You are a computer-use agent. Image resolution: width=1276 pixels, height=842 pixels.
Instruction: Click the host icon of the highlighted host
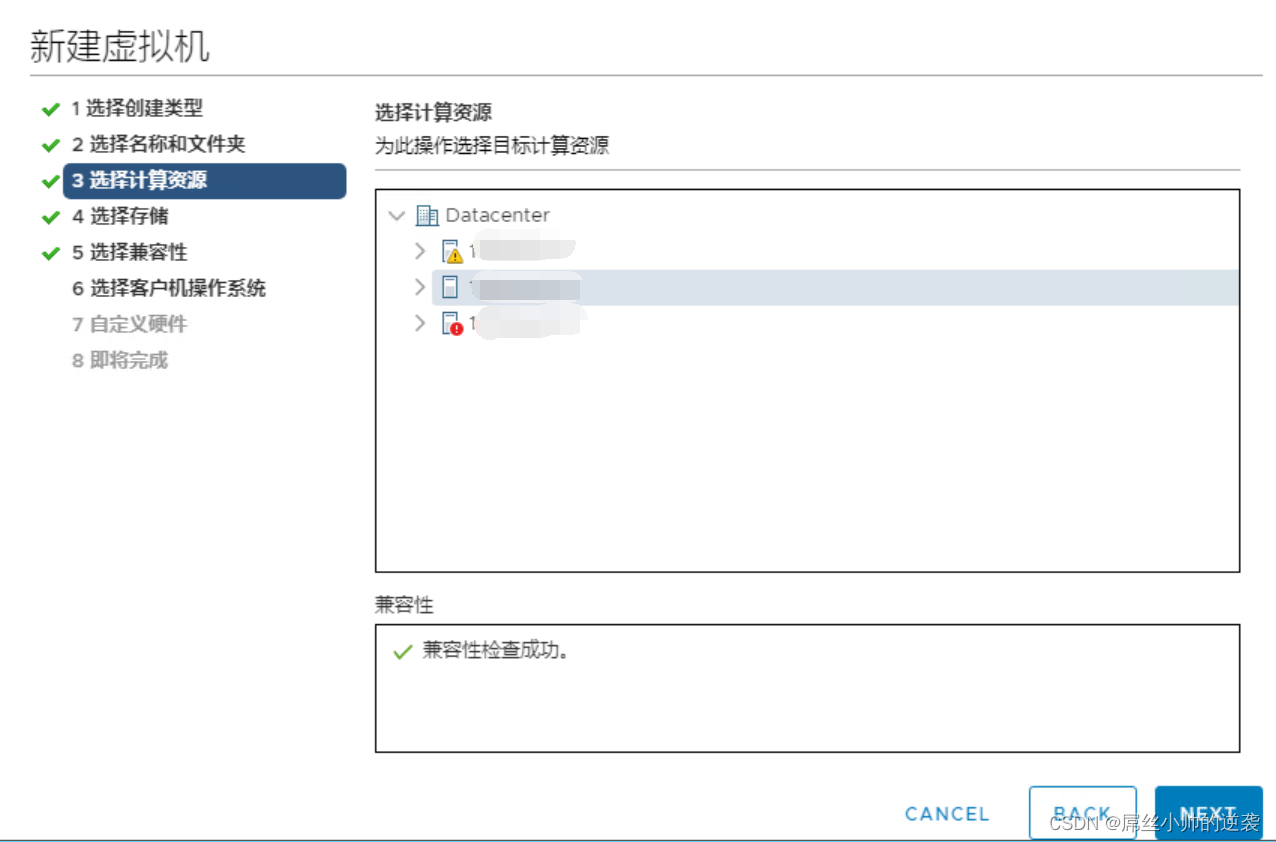(450, 287)
